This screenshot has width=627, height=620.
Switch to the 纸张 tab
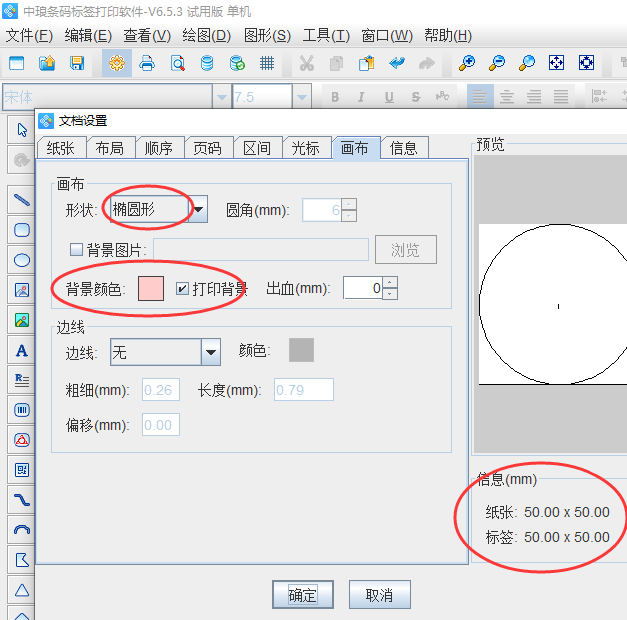pos(60,148)
